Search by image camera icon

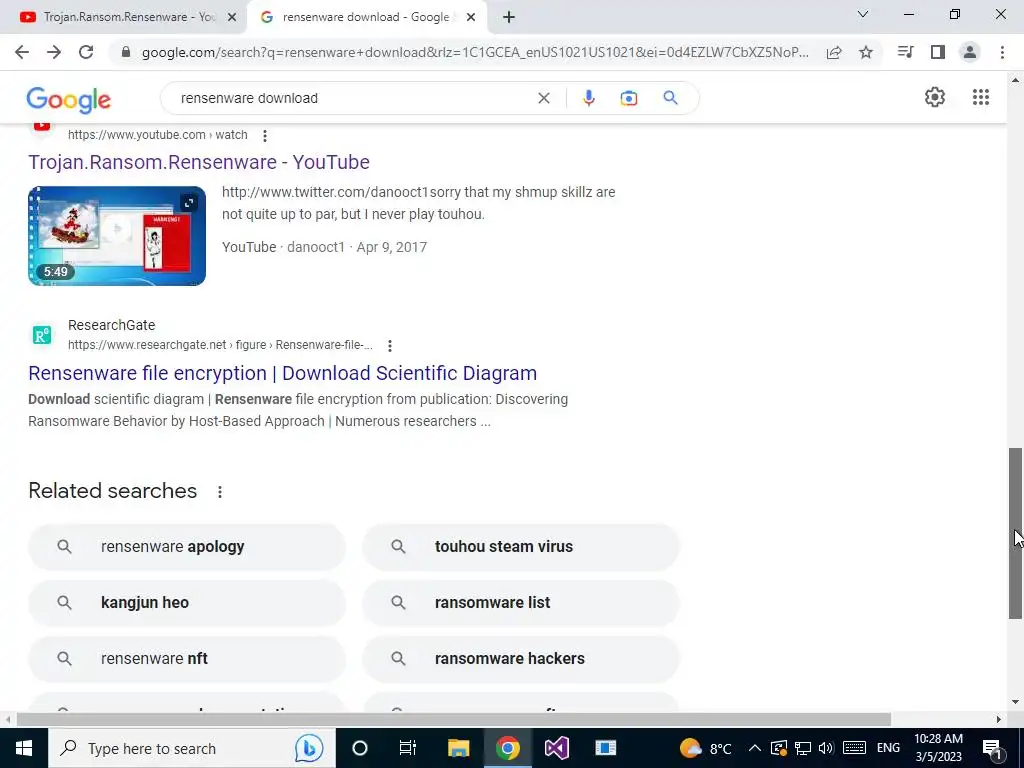tap(628, 98)
